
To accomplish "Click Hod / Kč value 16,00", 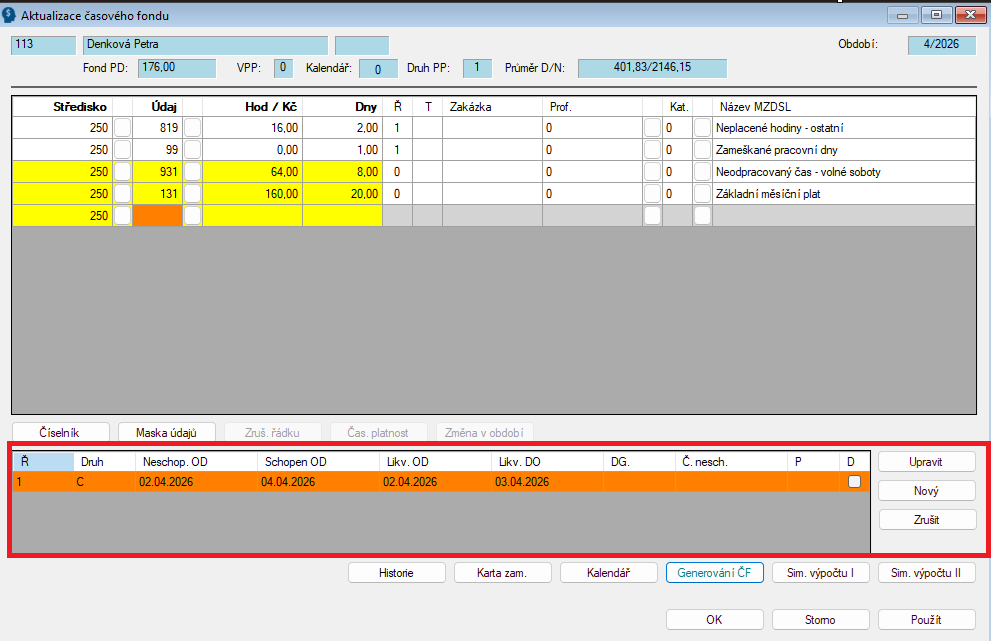I will point(252,128).
